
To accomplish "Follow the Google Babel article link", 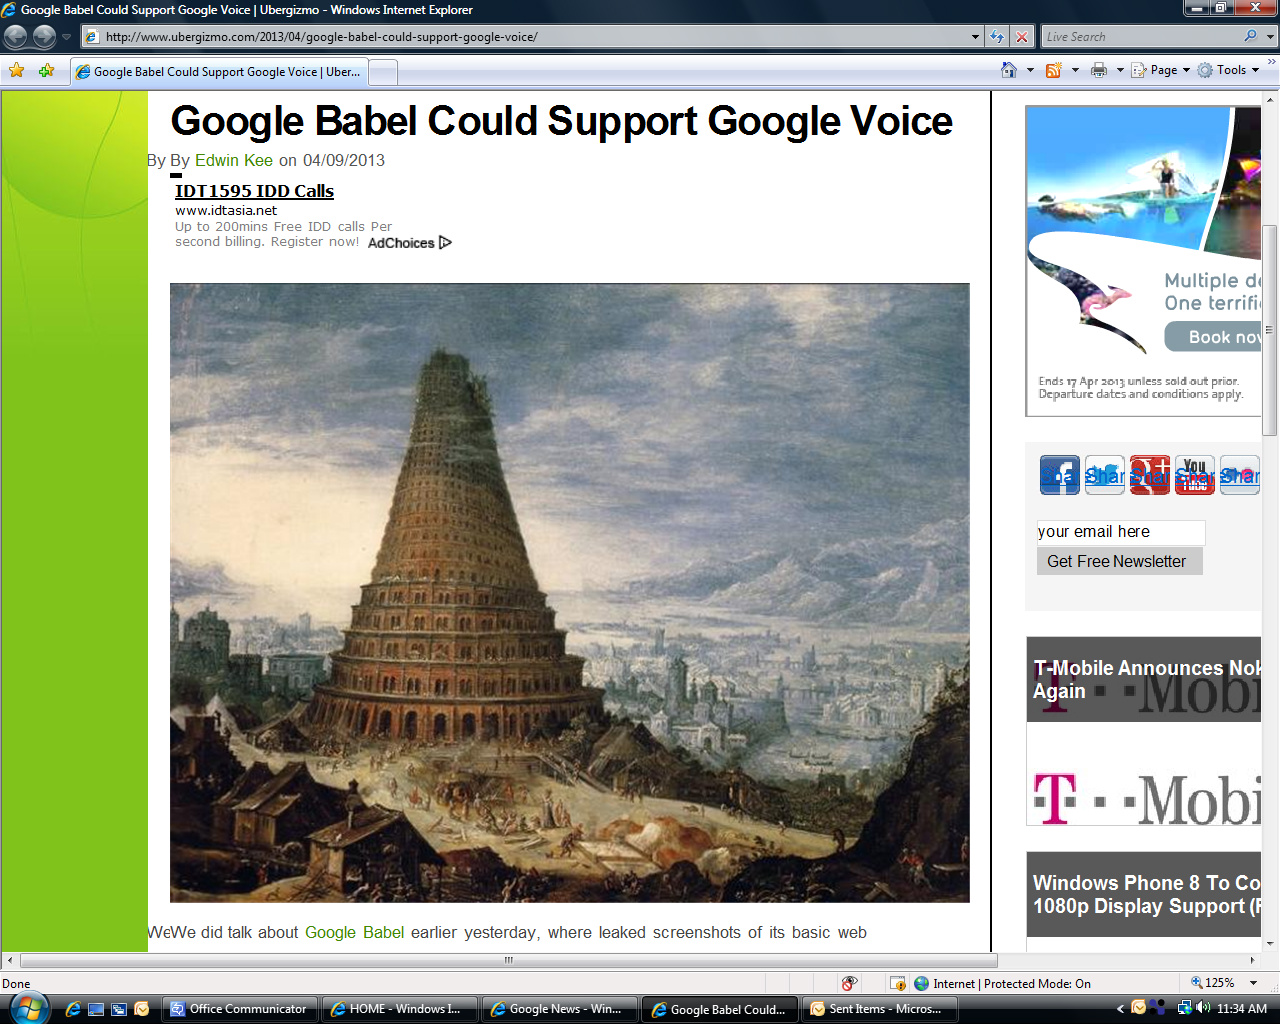I will (x=354, y=932).
